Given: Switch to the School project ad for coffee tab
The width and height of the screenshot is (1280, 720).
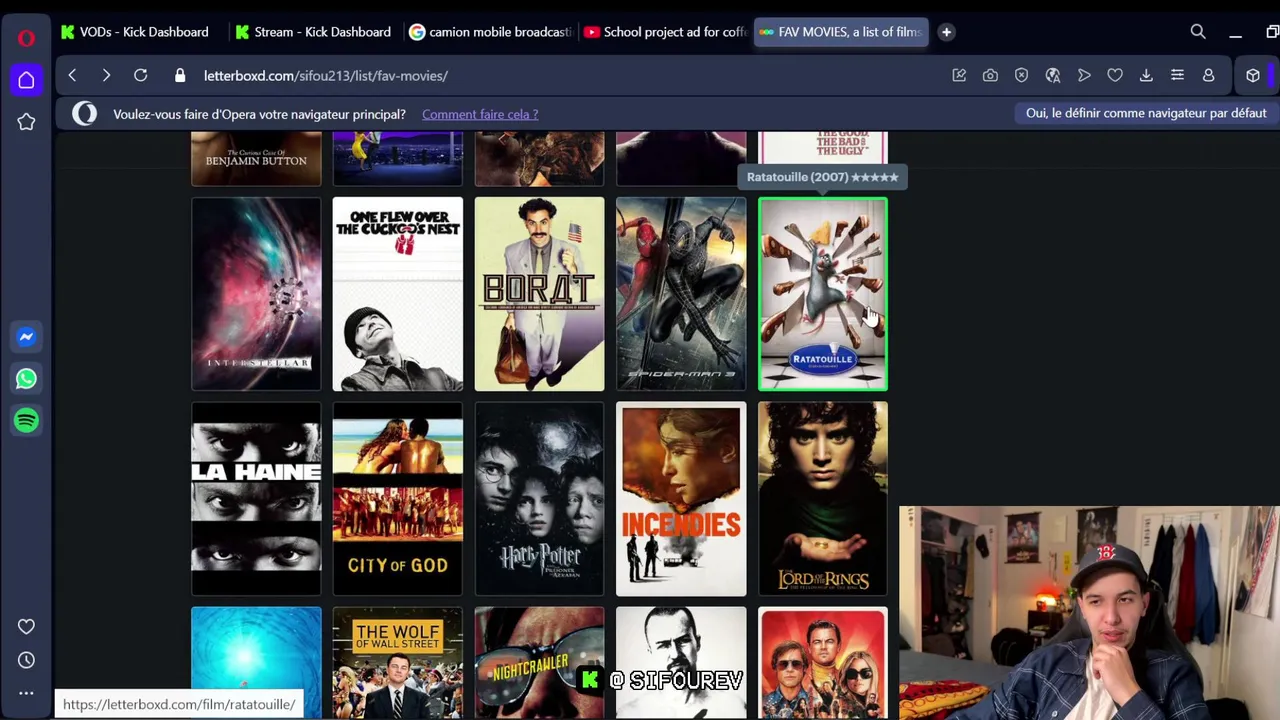Looking at the screenshot, I should click(x=665, y=32).
